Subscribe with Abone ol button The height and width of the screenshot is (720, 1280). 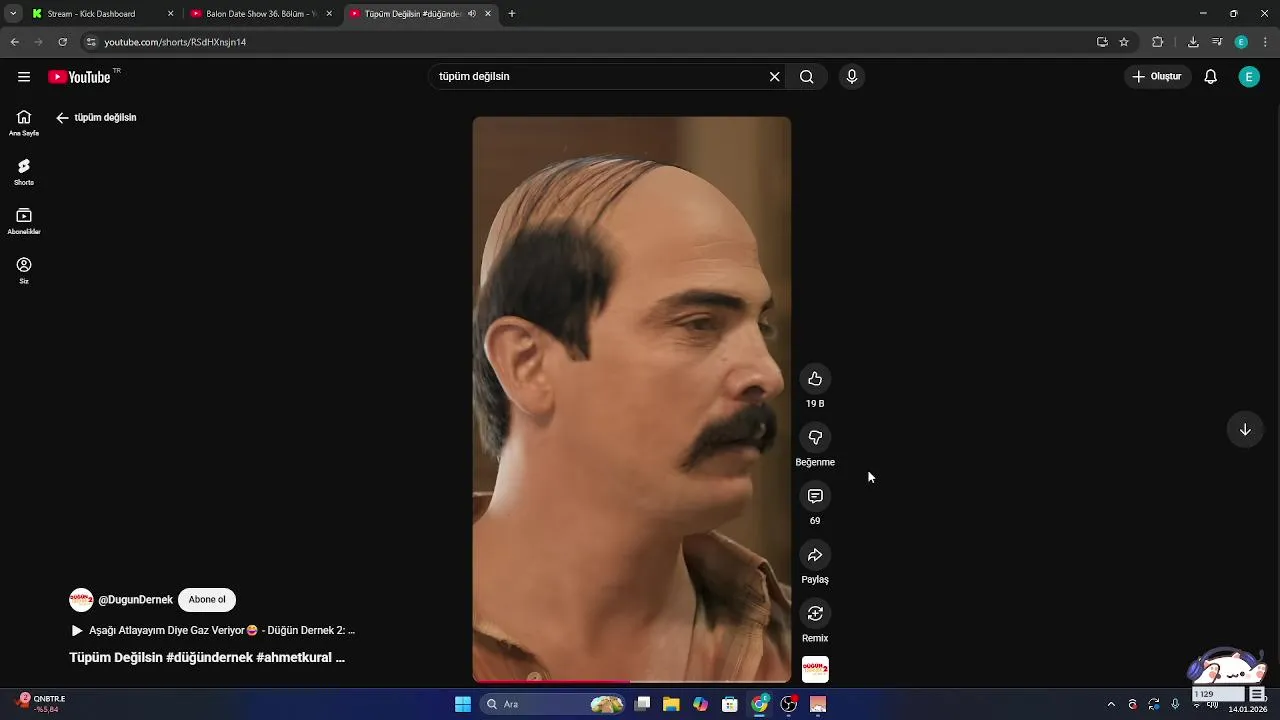(x=207, y=600)
